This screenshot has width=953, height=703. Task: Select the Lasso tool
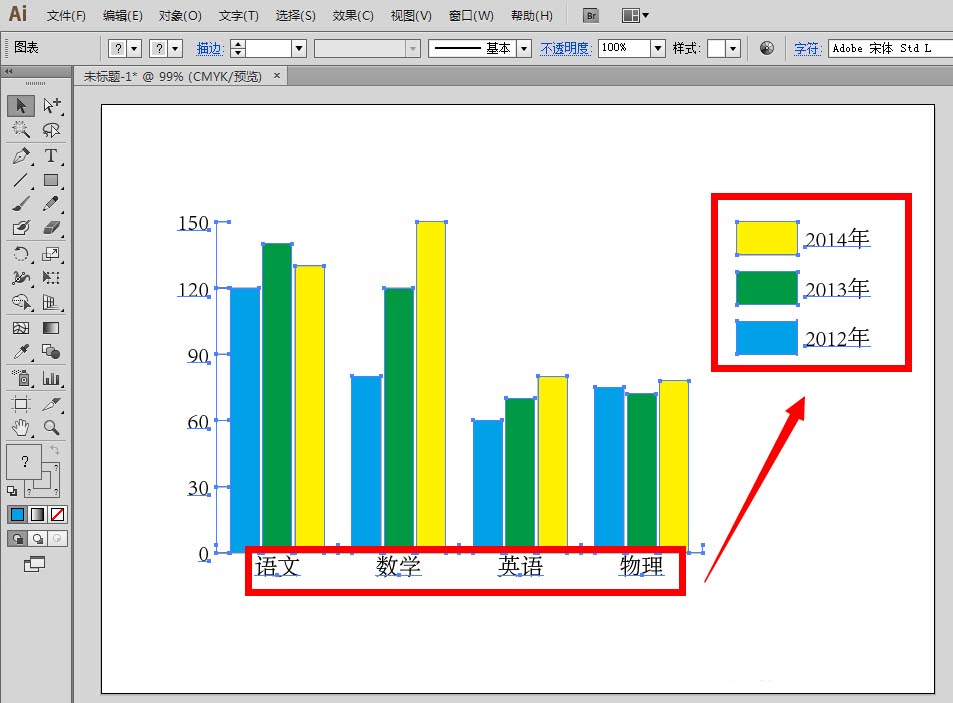tap(51, 129)
